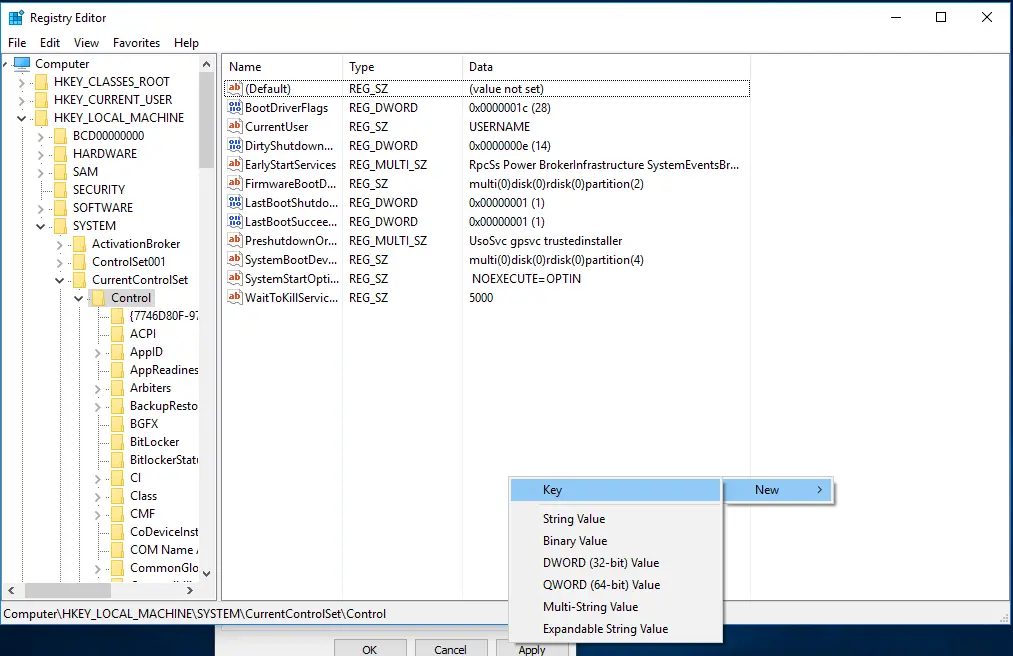Screen dimensions: 1013x656
Task: Collapse the HKEY_LOCAL_MACHINE node
Action: point(21,118)
